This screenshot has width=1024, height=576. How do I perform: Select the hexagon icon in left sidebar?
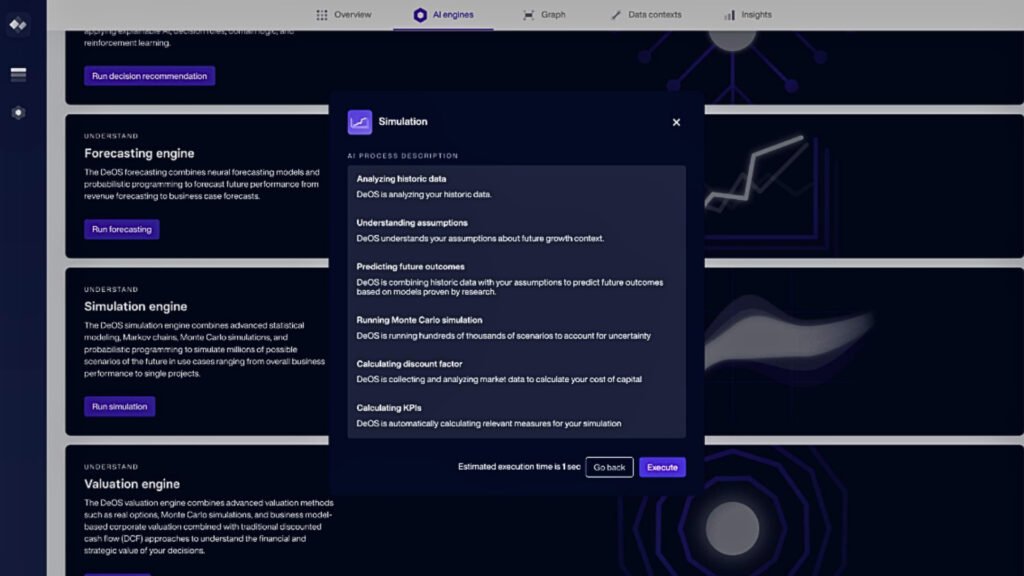[18, 112]
